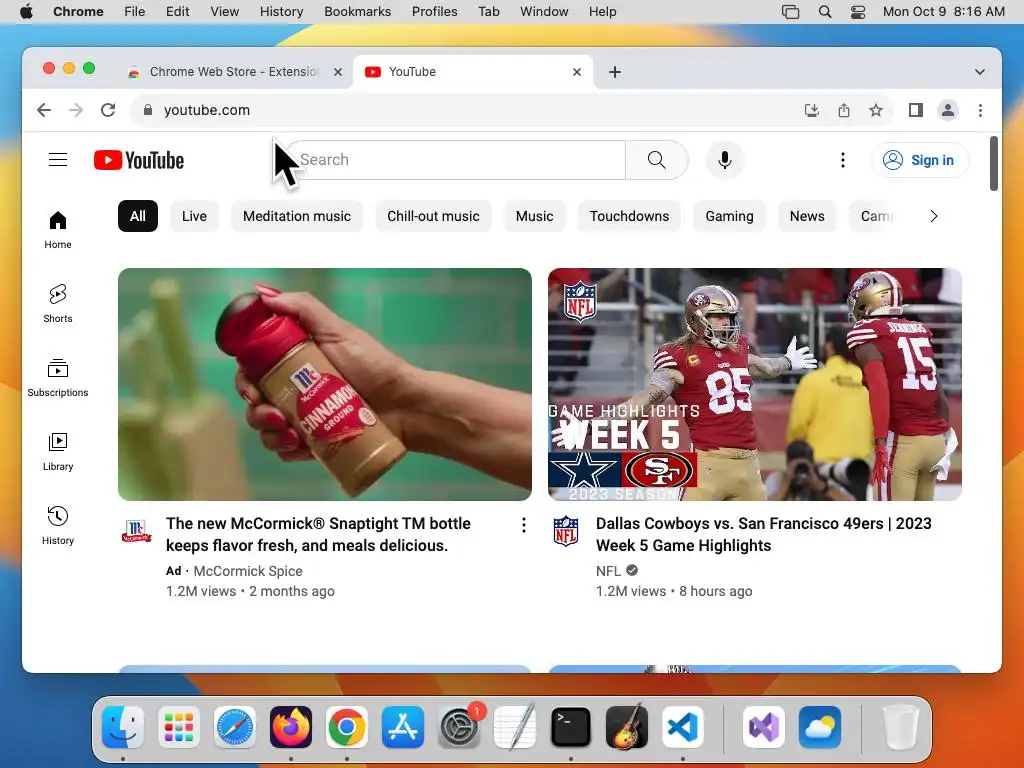Open Dallas Cowboys vs. San Francisco title
Viewport: 1024px width, 768px height.
(x=763, y=534)
